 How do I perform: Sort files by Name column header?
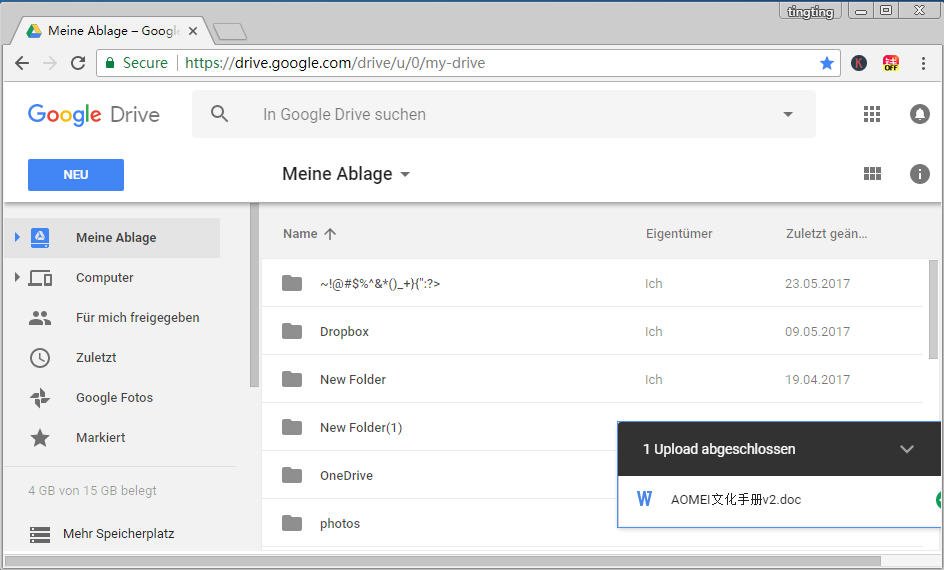tap(300, 234)
